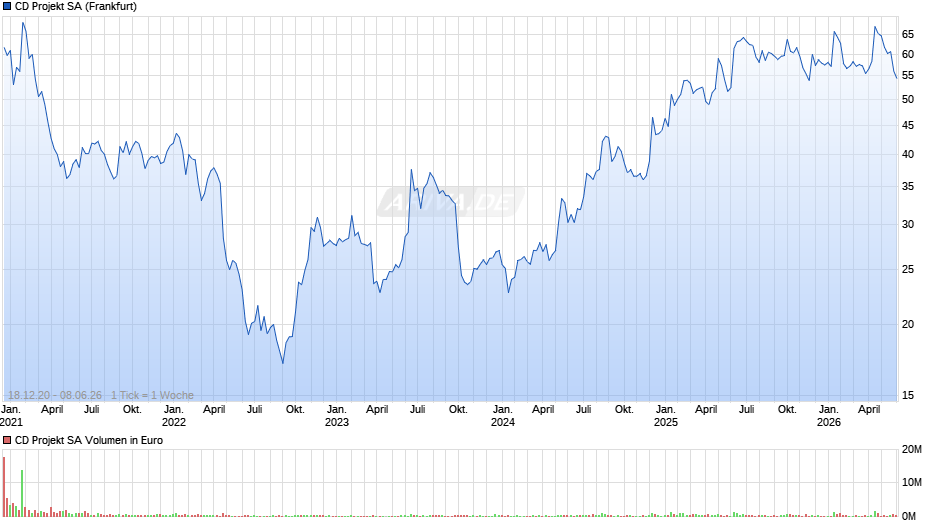
Task: Click the price axis label 25
Action: (908, 269)
